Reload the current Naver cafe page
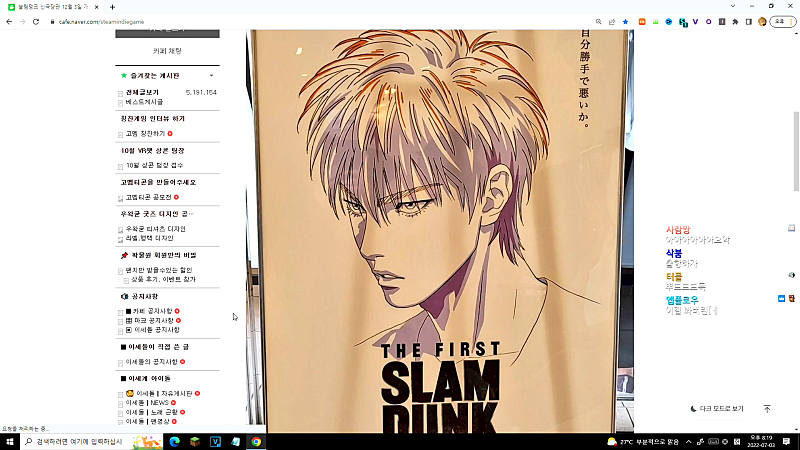The image size is (800, 450). pyautogui.click(x=36, y=22)
